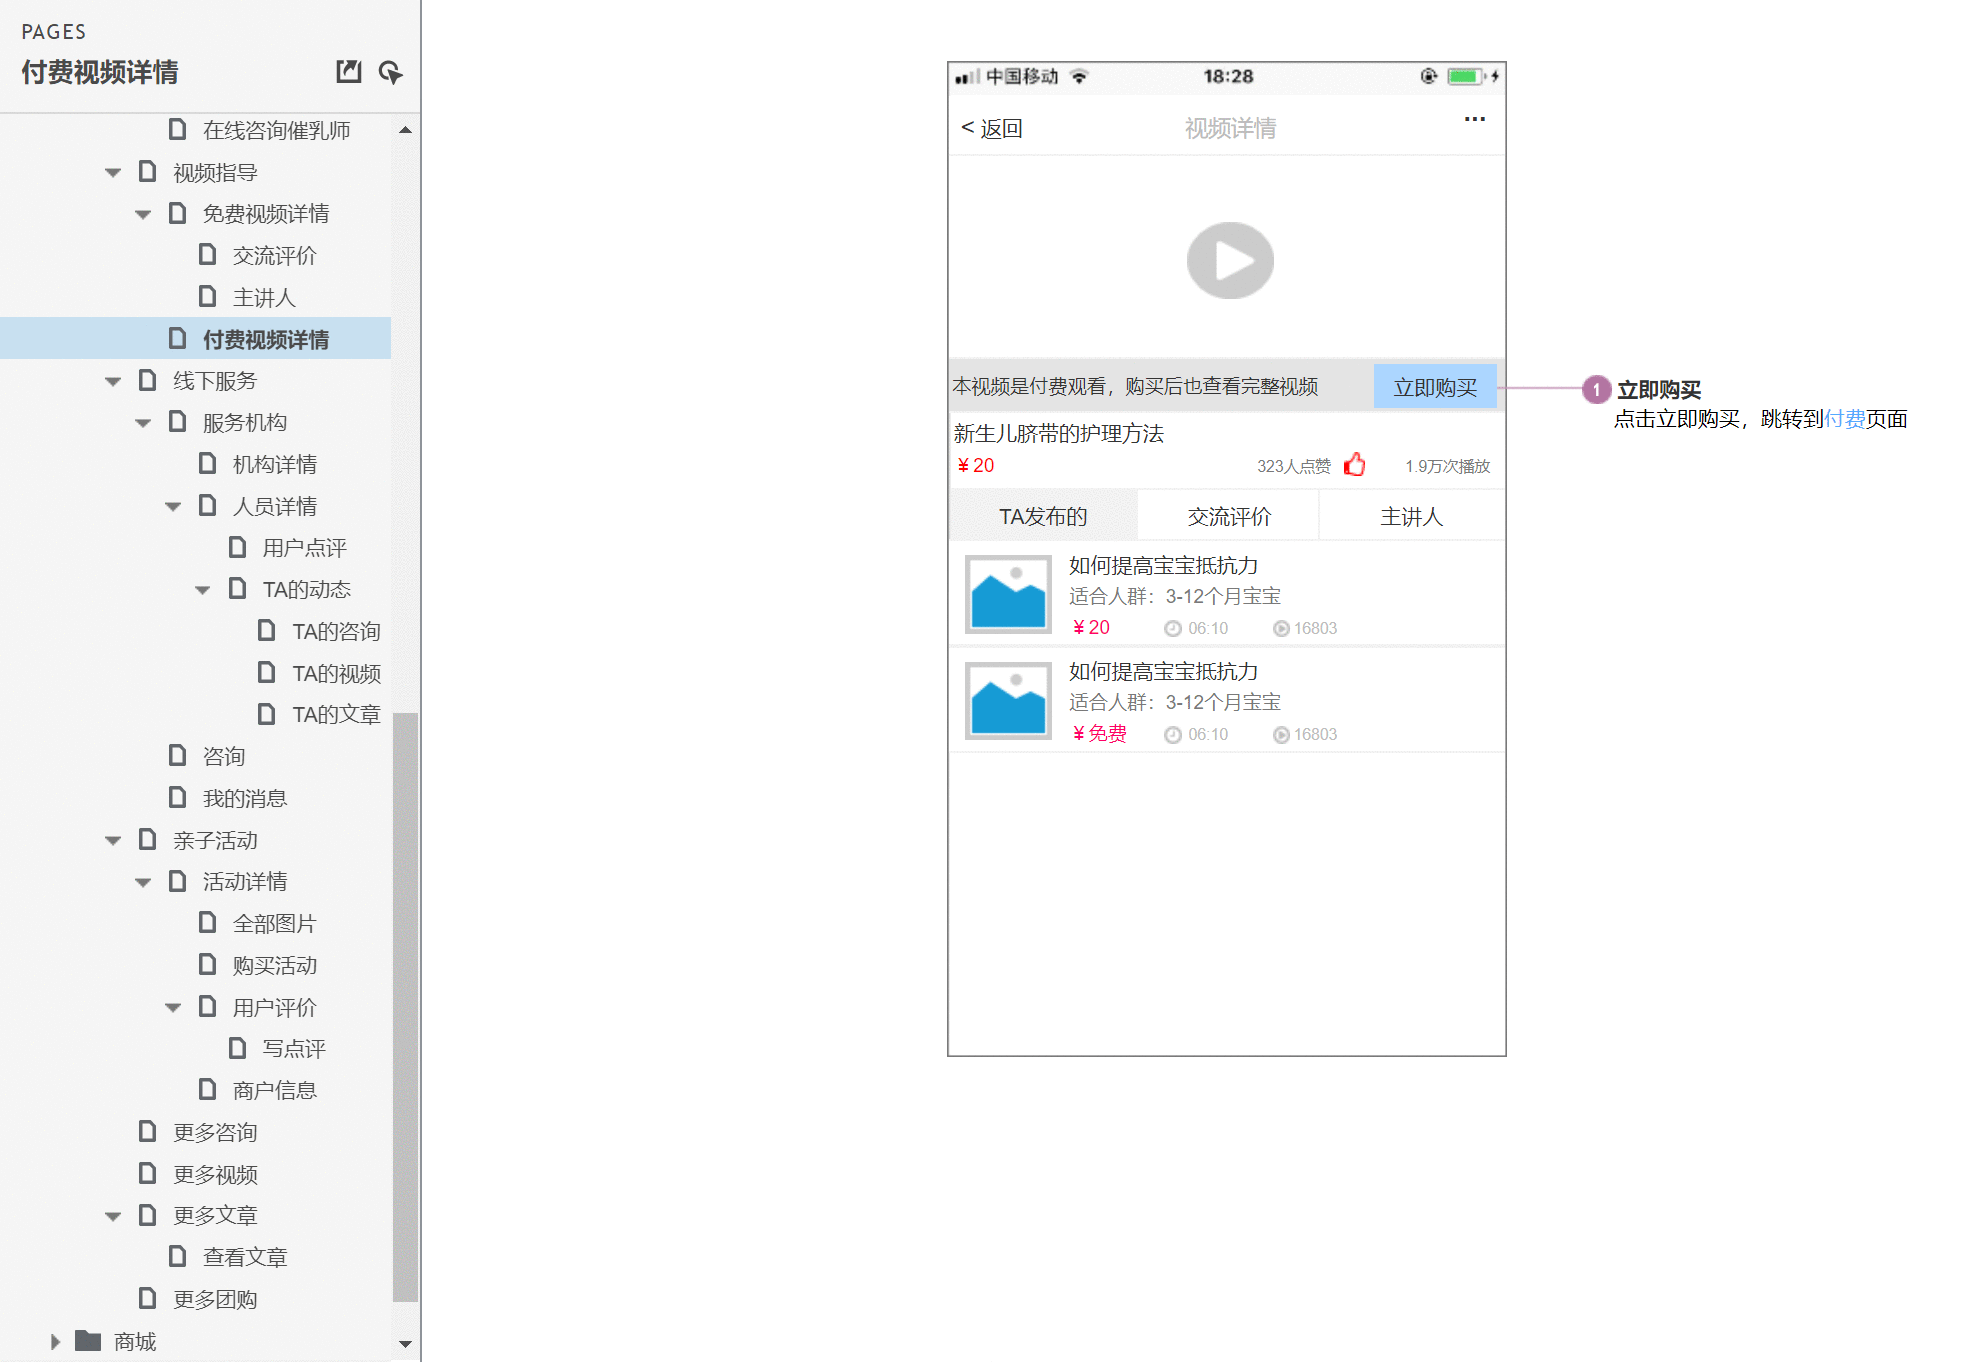
Task: Click the folder icon next to 商城
Action: [x=88, y=1340]
